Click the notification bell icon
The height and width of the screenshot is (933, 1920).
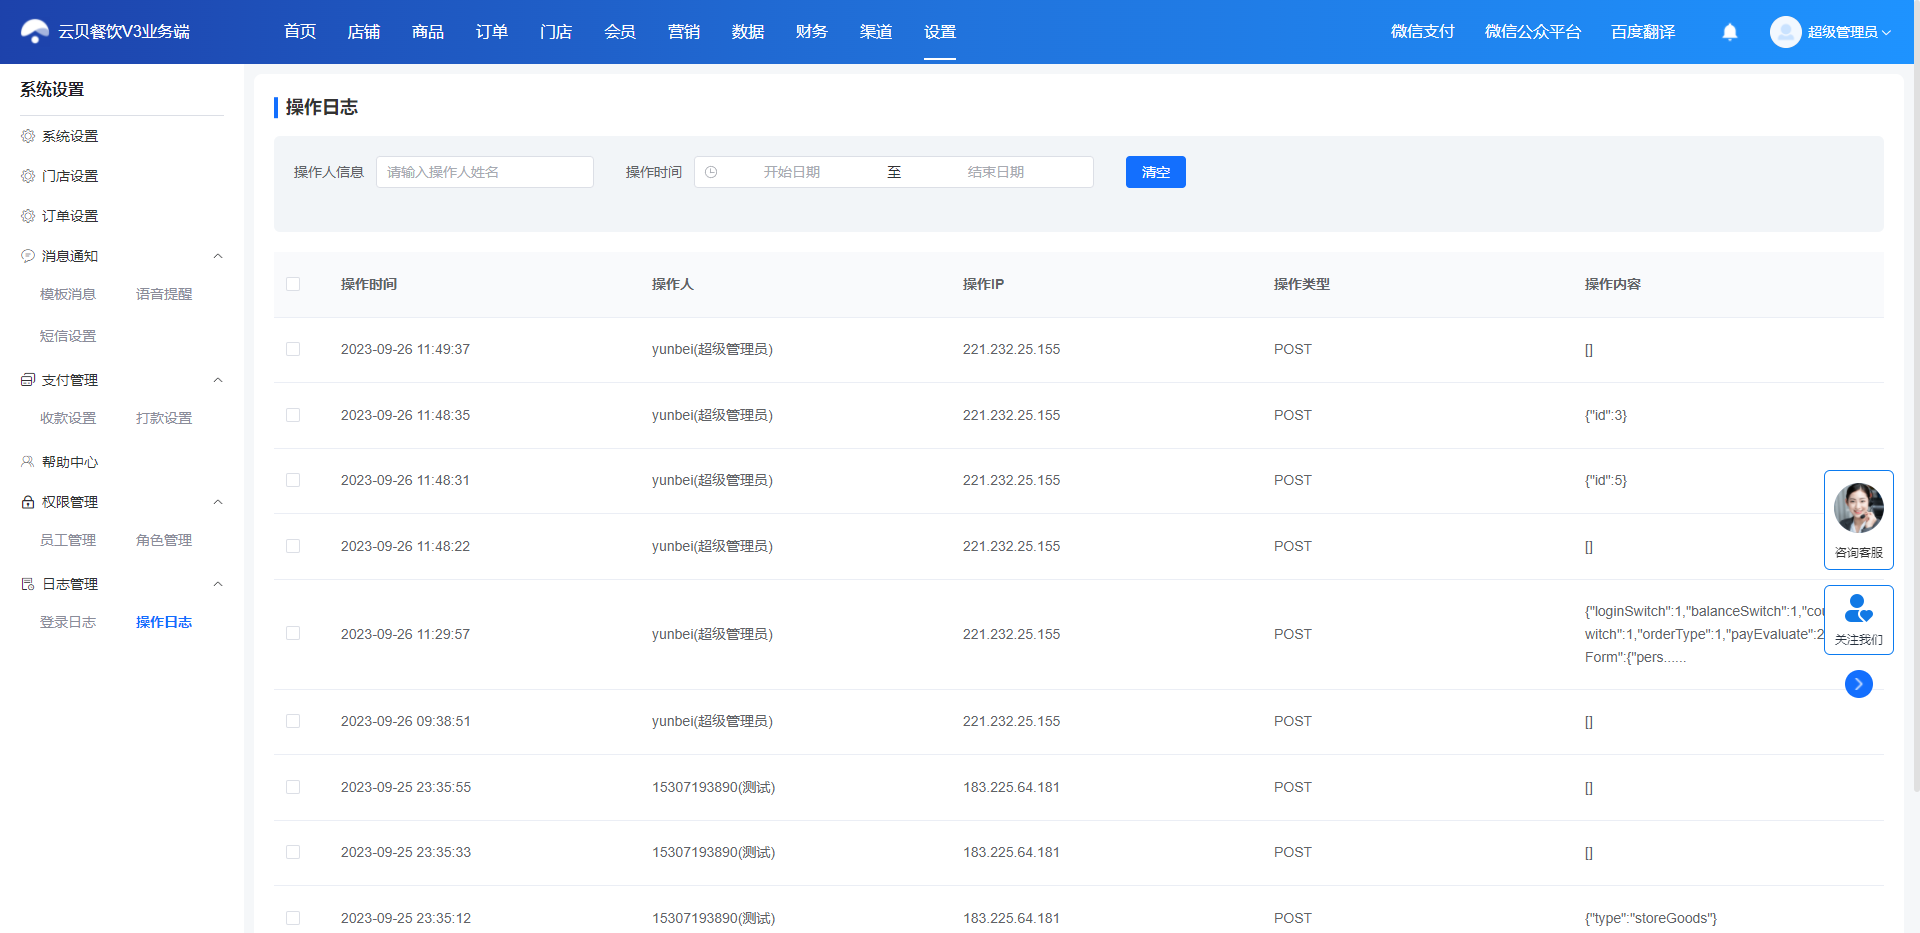click(1730, 32)
